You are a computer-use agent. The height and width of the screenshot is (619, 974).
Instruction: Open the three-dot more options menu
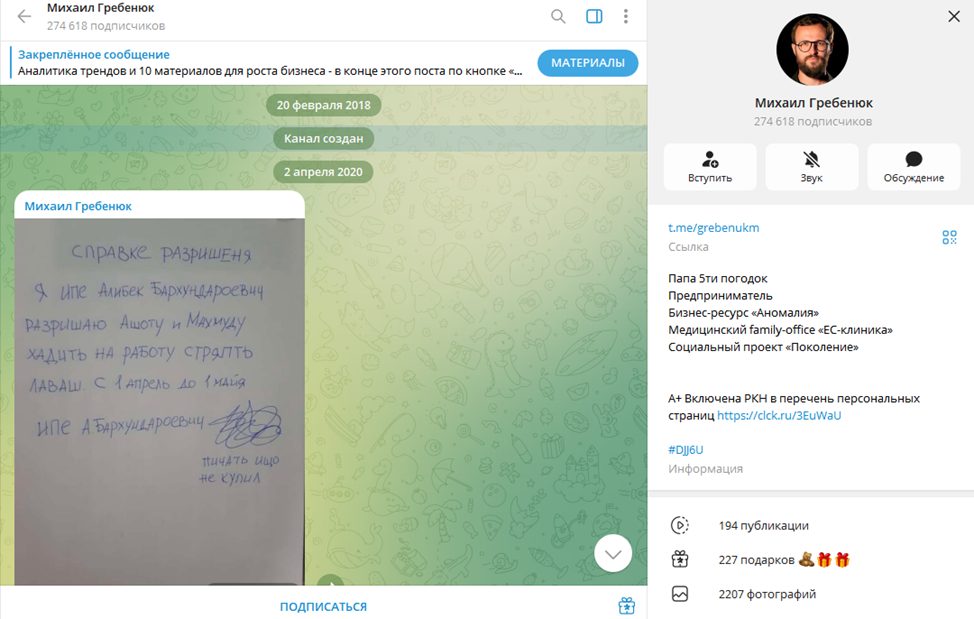click(626, 17)
